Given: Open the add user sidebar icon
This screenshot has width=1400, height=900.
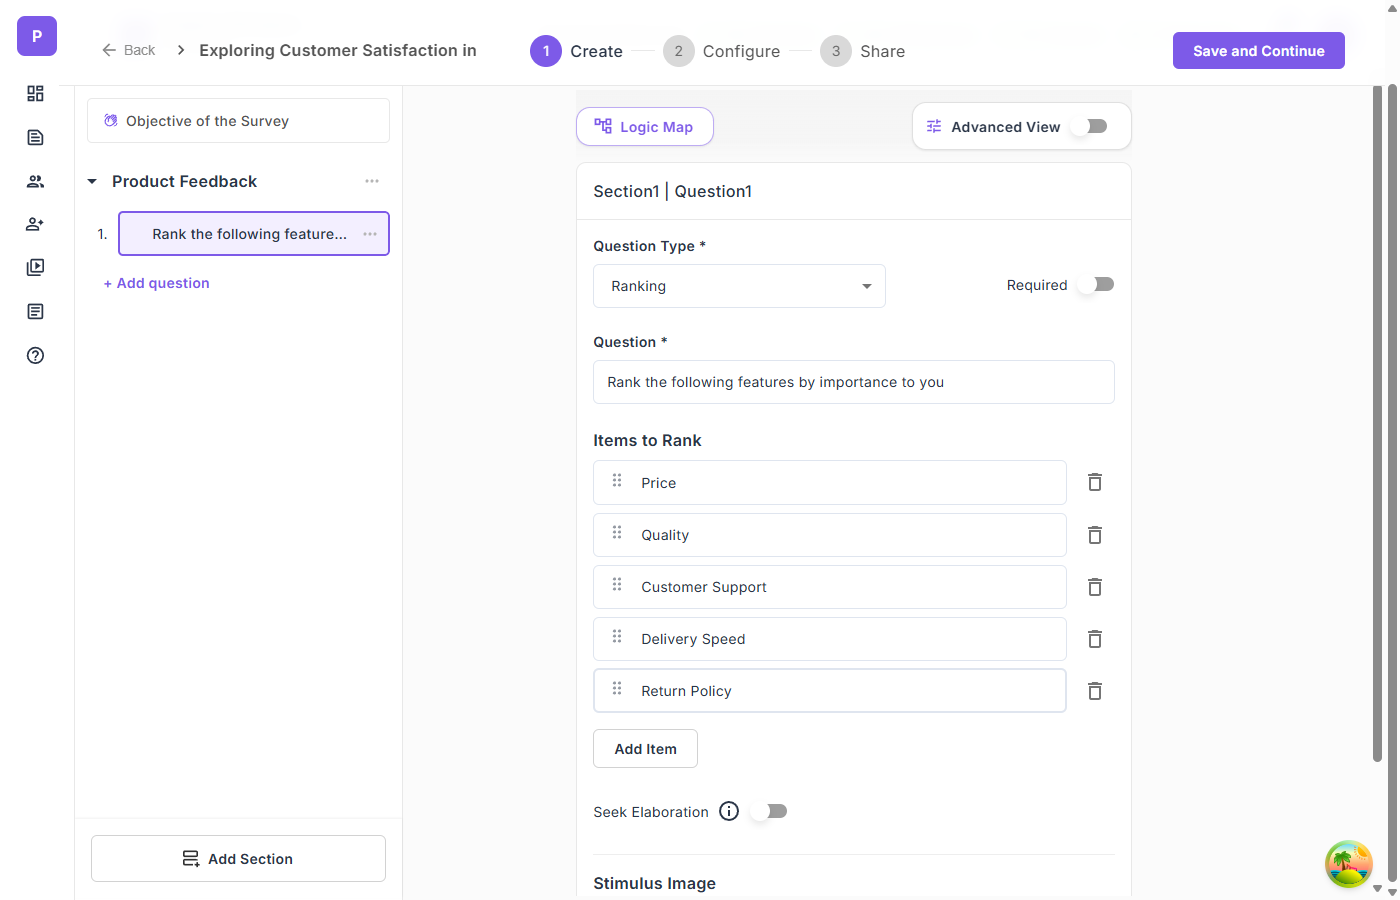Looking at the screenshot, I should coord(35,224).
